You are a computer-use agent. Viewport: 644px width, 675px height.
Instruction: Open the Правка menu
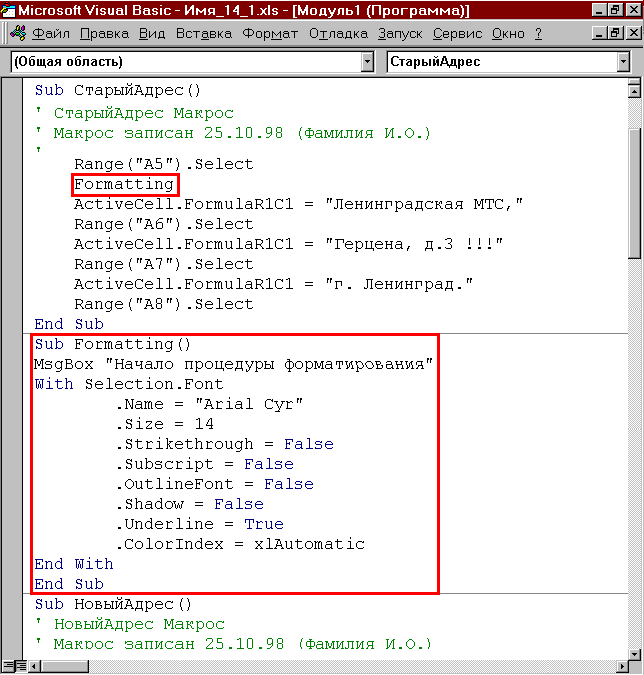105,34
